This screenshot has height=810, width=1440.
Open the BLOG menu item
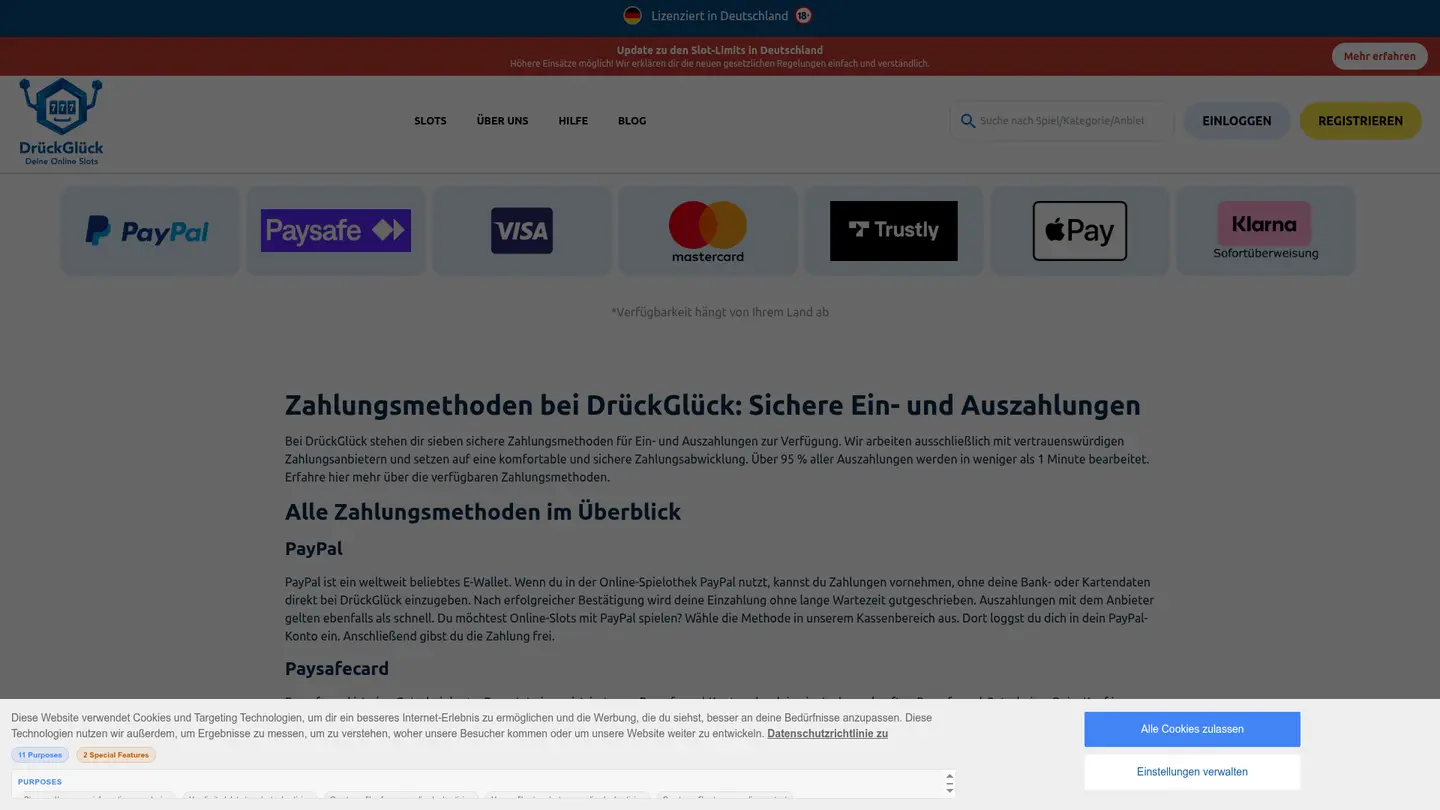point(632,121)
